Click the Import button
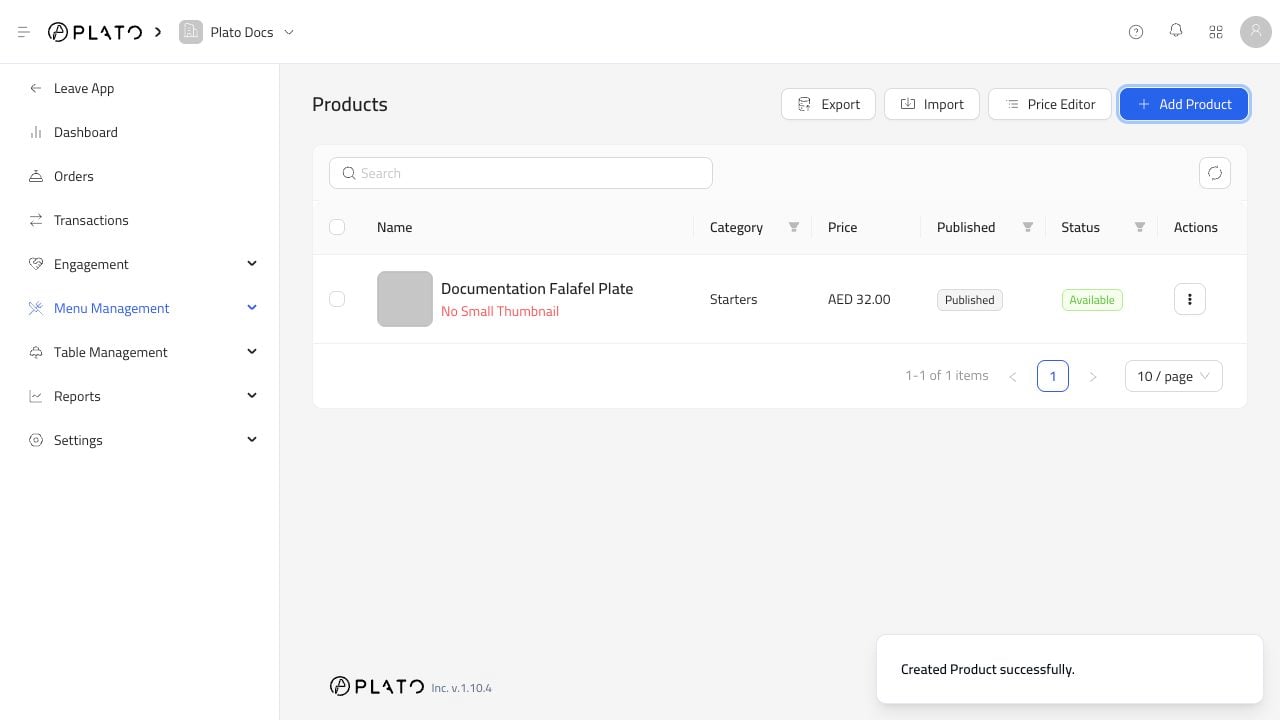 coord(932,104)
